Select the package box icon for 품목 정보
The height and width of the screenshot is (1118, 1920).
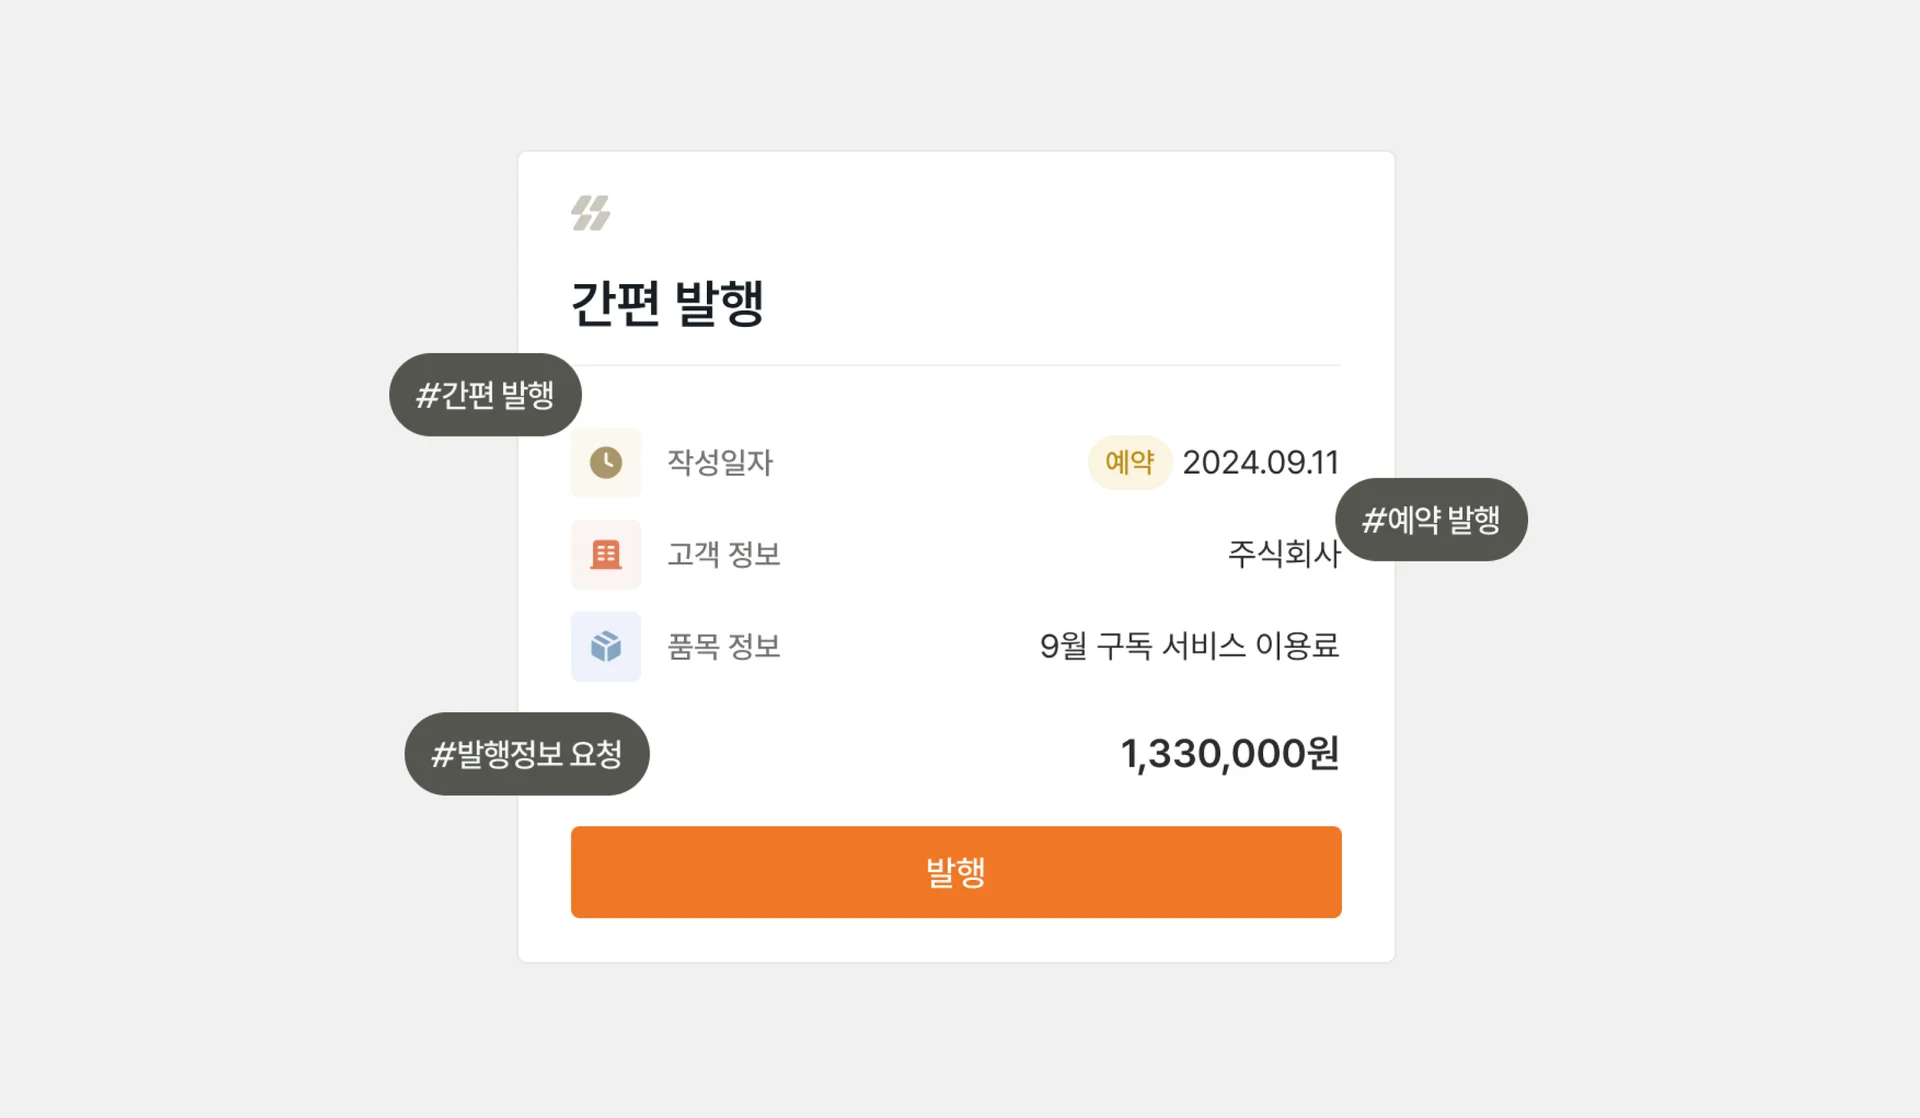605,647
